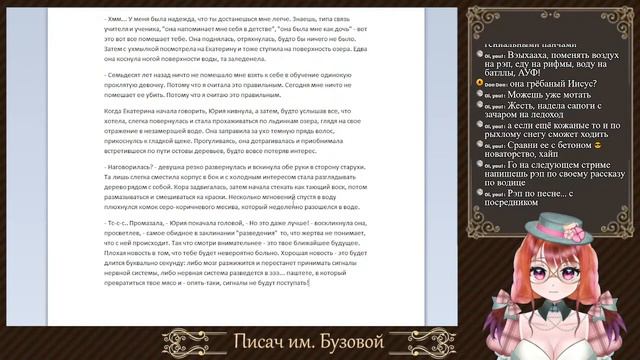The image size is (640, 360).
Task: Click the word "разведения" in quotes in the document
Action: pyautogui.click(x=256, y=233)
